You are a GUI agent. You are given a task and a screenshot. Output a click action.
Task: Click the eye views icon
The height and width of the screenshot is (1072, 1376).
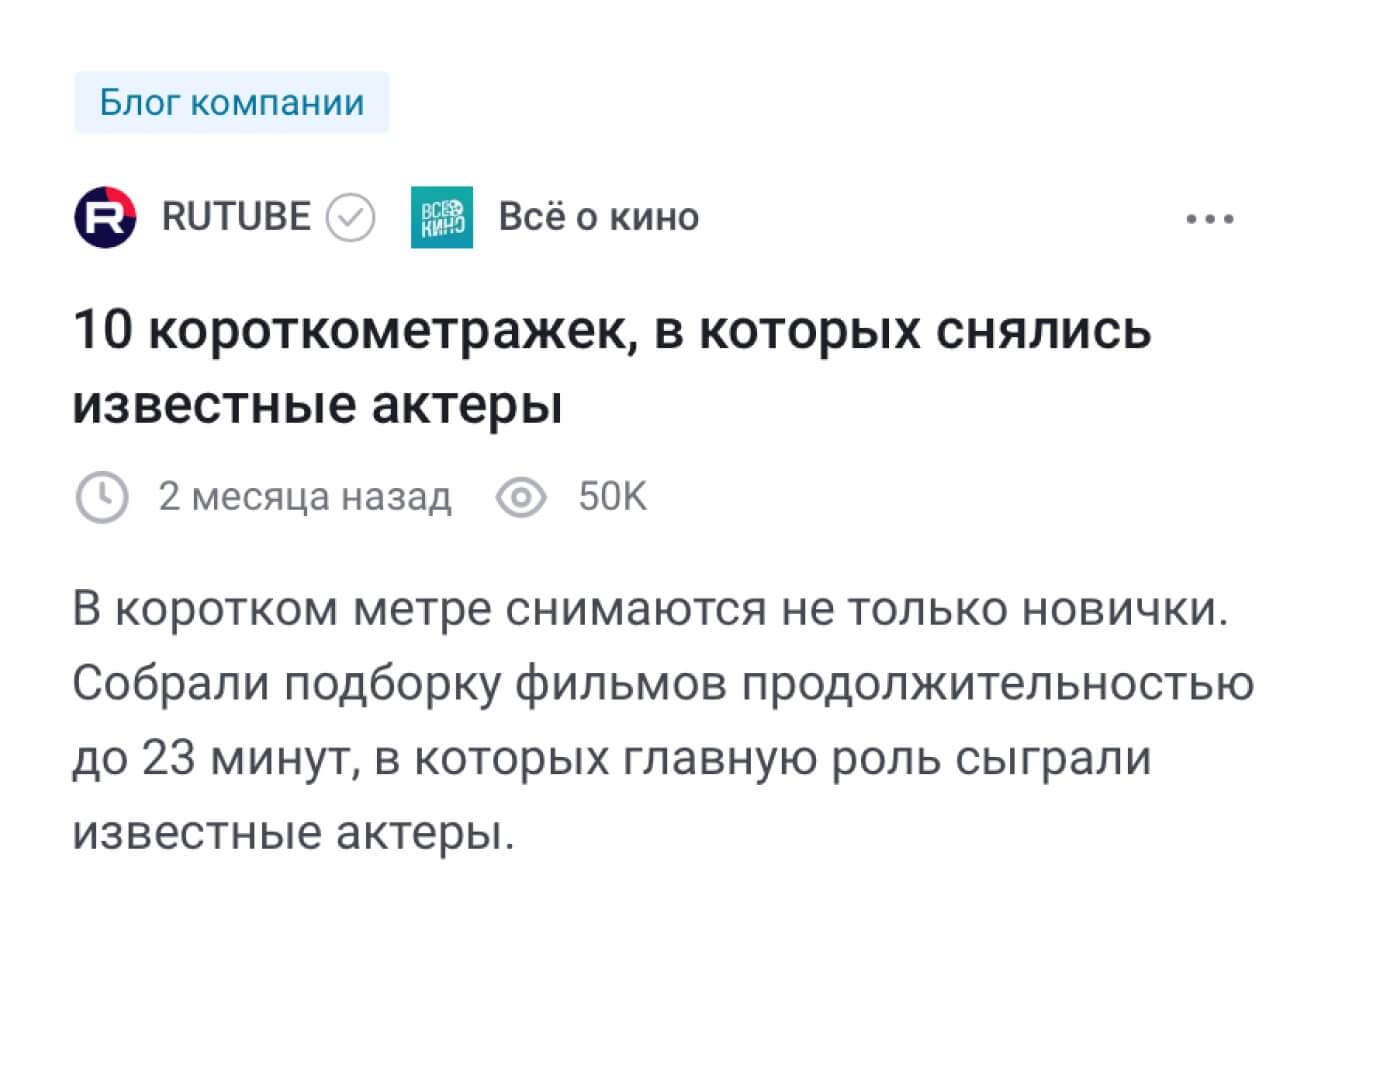[x=521, y=497]
